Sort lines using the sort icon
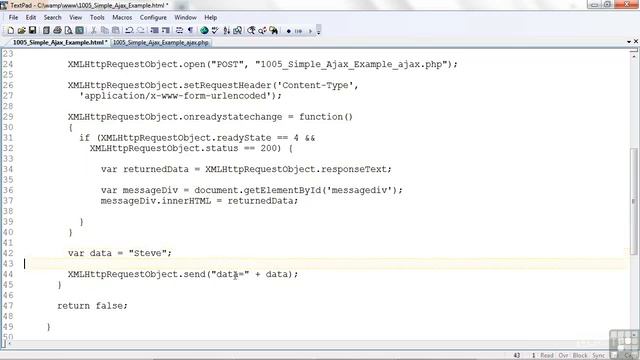640x360 pixels. (227, 31)
